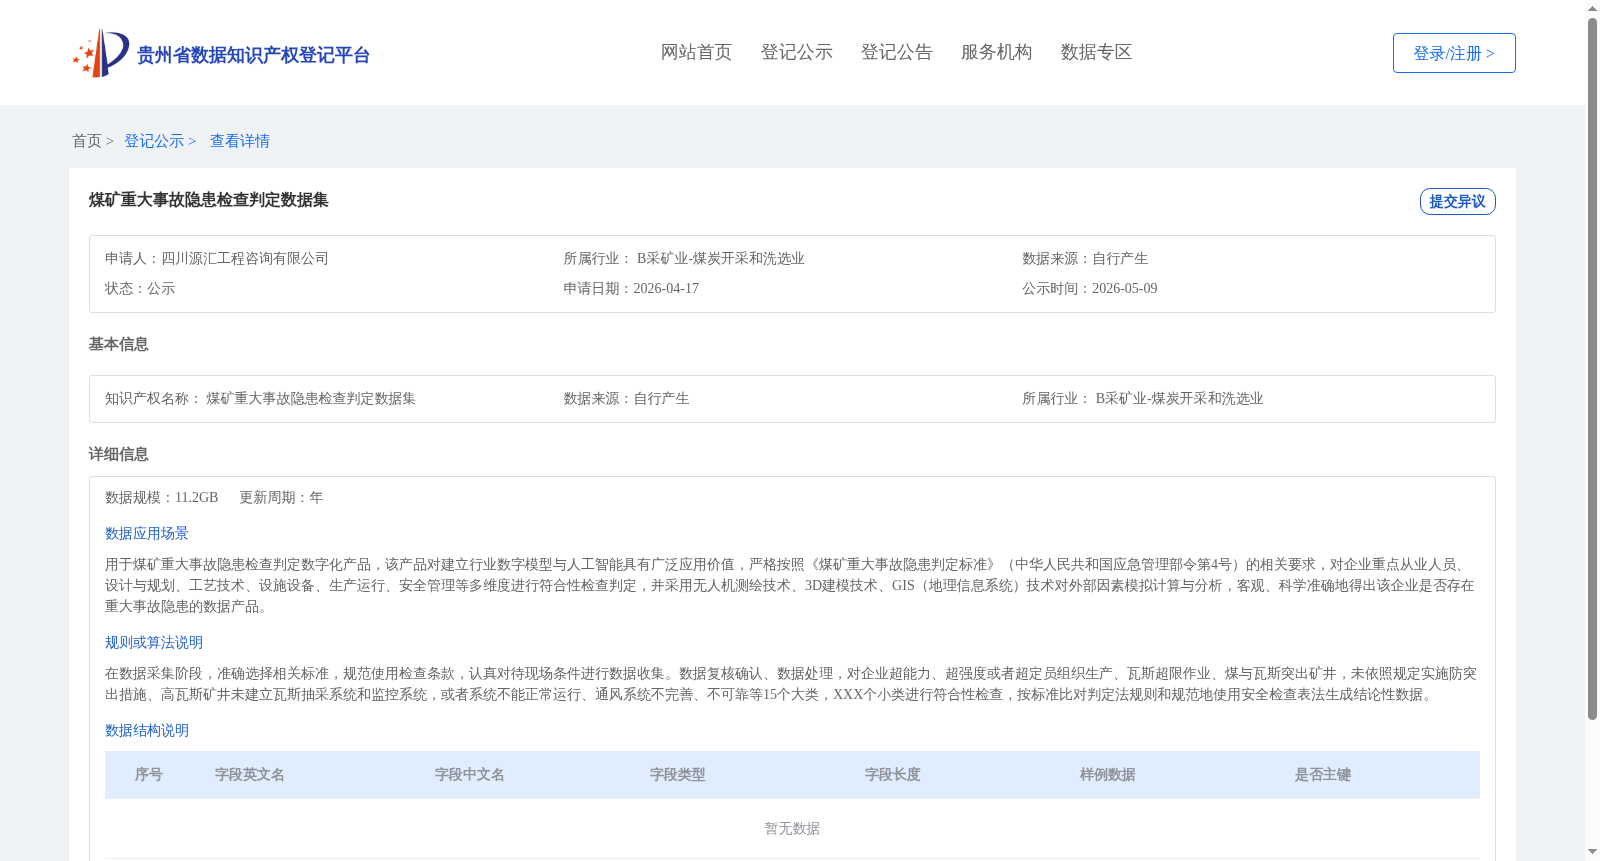Click the 提交异议 button
This screenshot has height=861, width=1600.
(1457, 201)
